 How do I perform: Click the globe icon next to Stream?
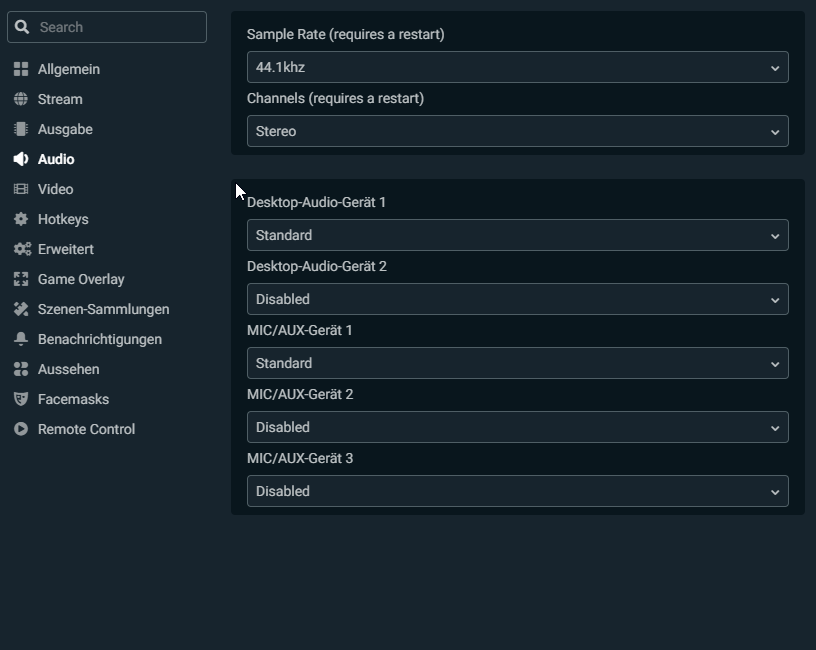click(x=20, y=99)
